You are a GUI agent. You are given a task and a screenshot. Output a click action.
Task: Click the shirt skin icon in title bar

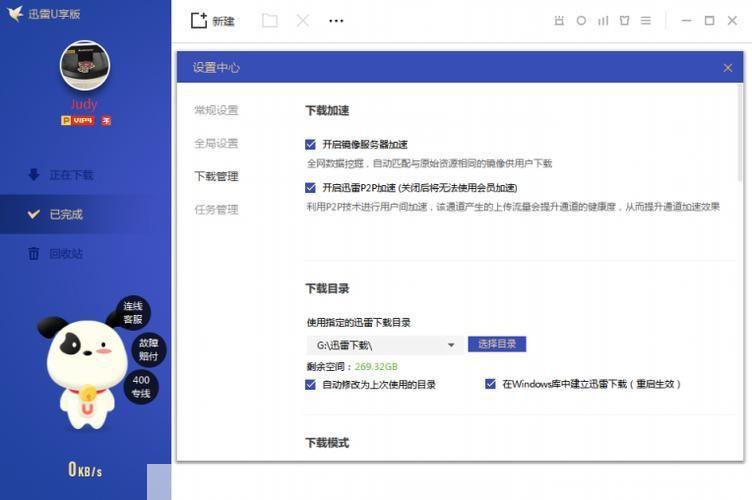coord(624,21)
